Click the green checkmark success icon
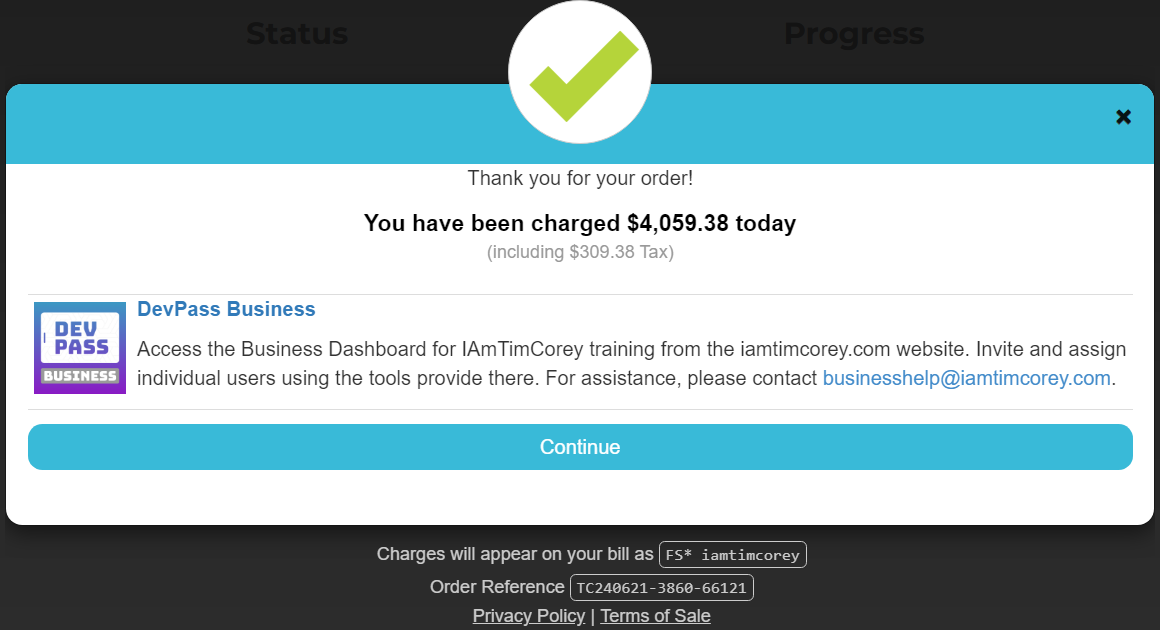Viewport: 1160px width, 630px height. 580,74
